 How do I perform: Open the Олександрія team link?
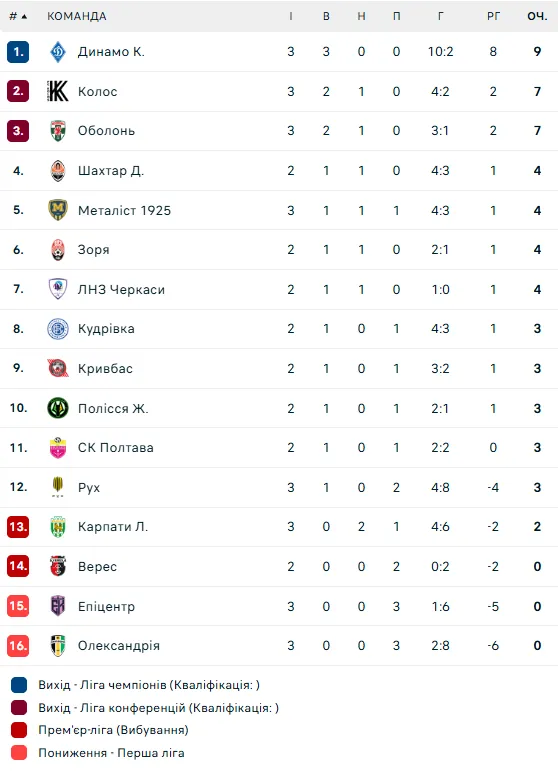(119, 646)
